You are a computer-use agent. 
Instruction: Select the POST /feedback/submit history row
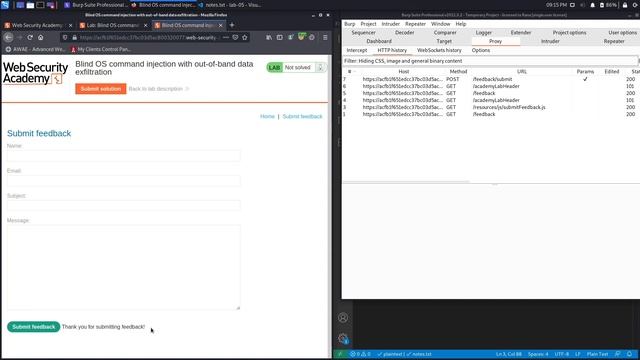tap(491, 79)
